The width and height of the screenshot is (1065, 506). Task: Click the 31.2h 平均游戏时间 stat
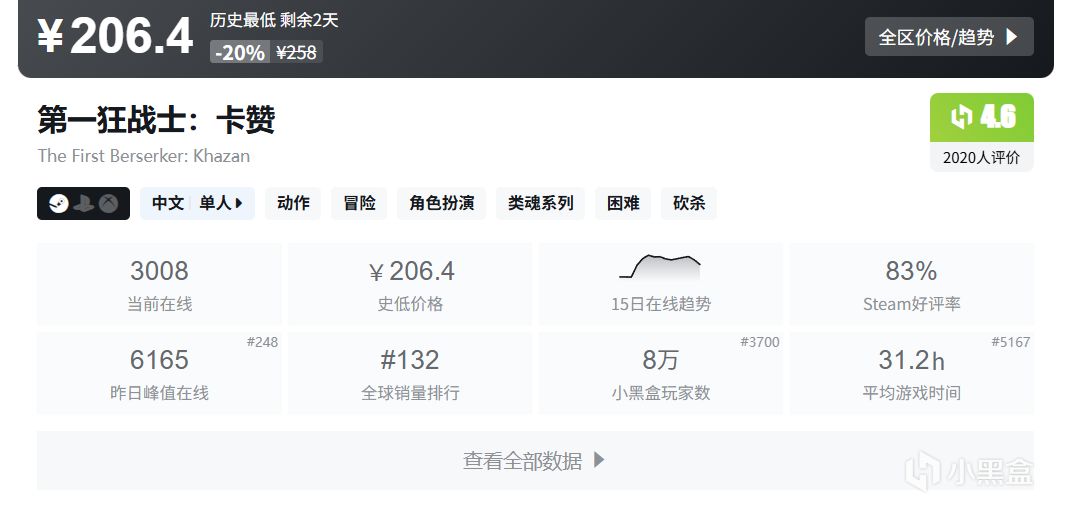(x=911, y=373)
